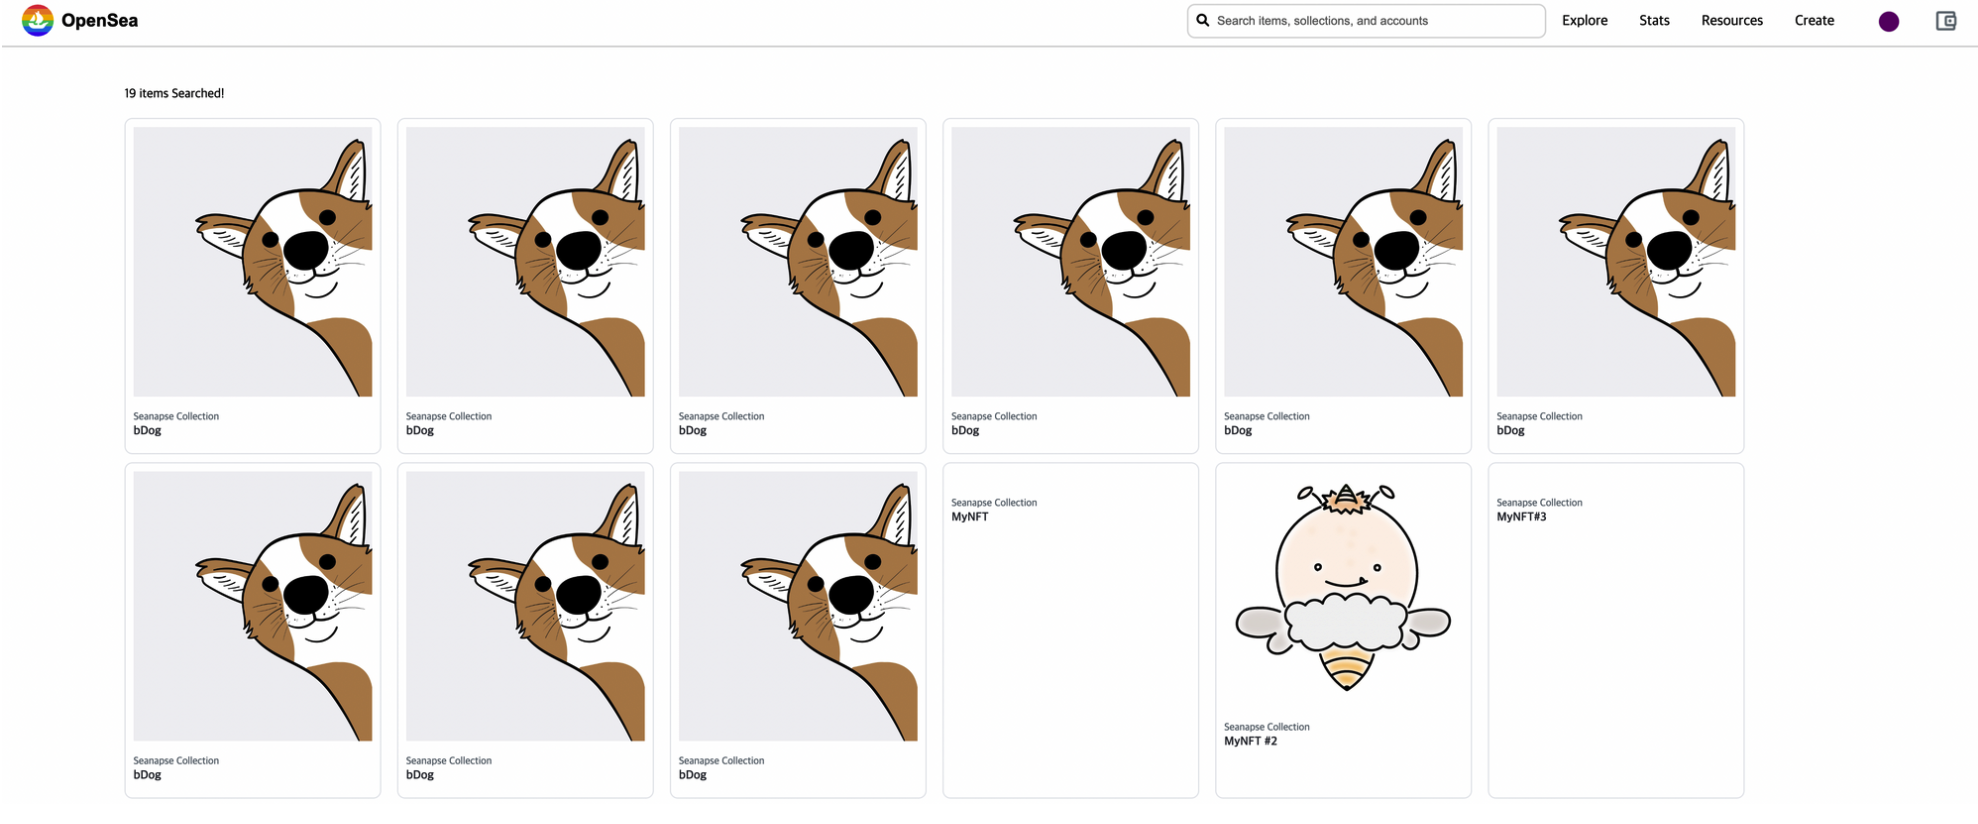
Task: Click Seanapse Collection label above MyNFT#3
Action: pyautogui.click(x=1539, y=502)
